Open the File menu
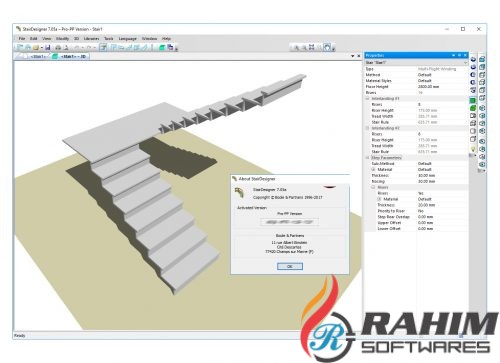 point(22,39)
